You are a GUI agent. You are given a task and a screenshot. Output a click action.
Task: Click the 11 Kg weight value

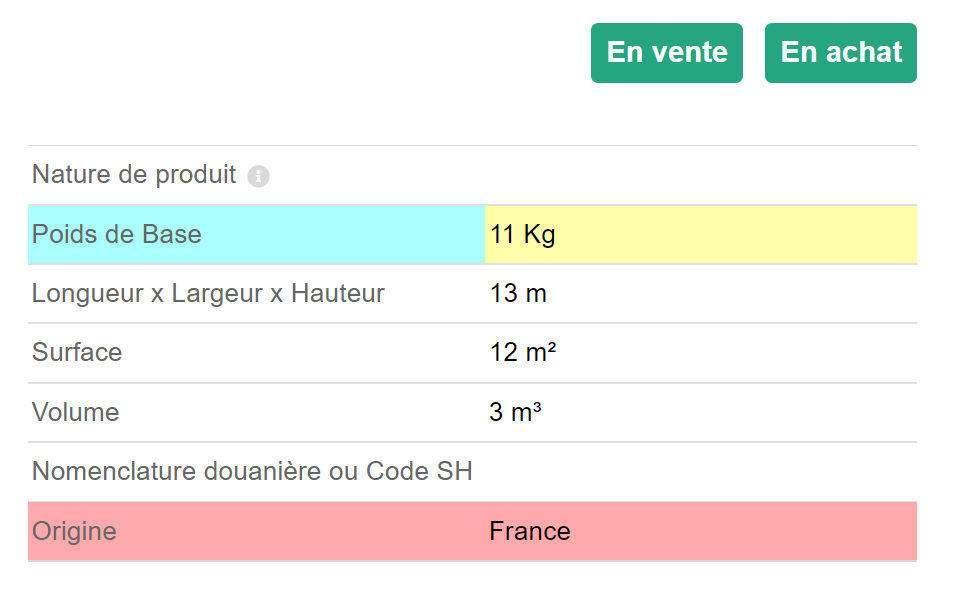522,235
